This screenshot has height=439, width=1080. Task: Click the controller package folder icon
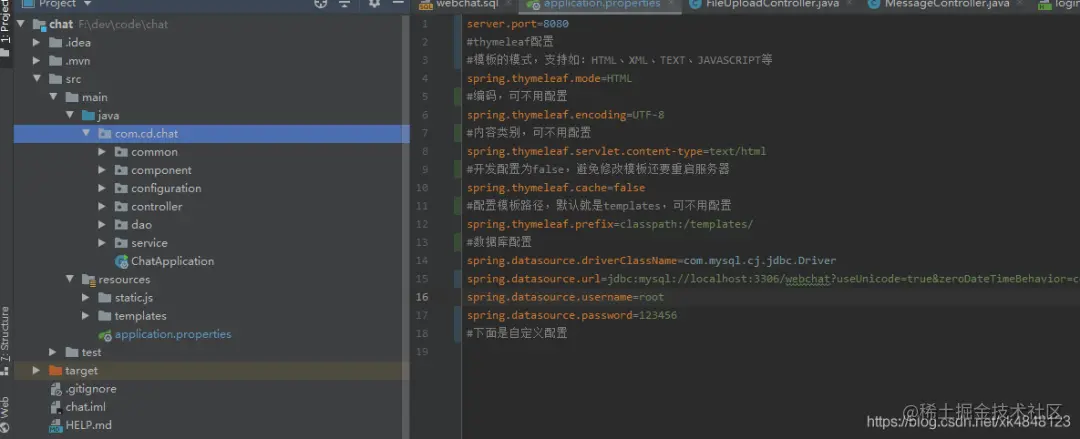click(121, 207)
